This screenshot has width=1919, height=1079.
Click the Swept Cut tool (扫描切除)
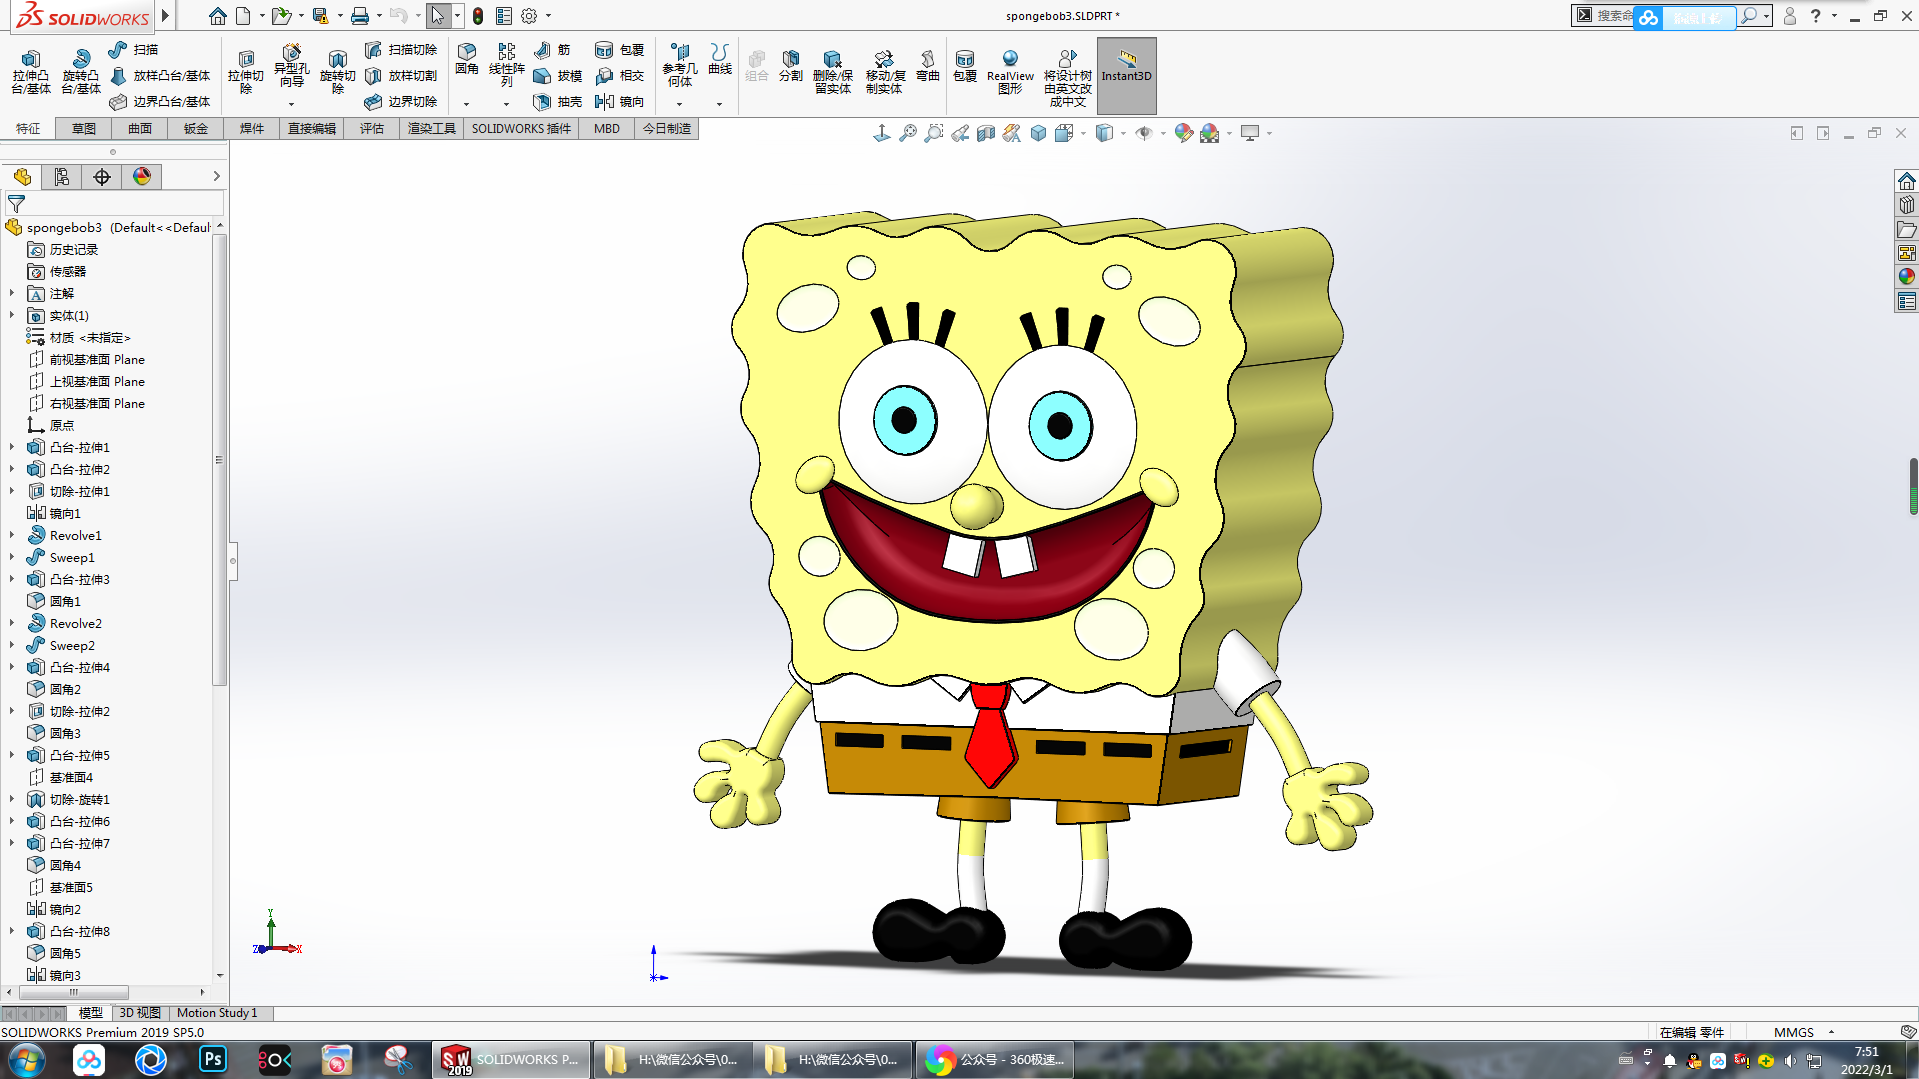point(401,49)
